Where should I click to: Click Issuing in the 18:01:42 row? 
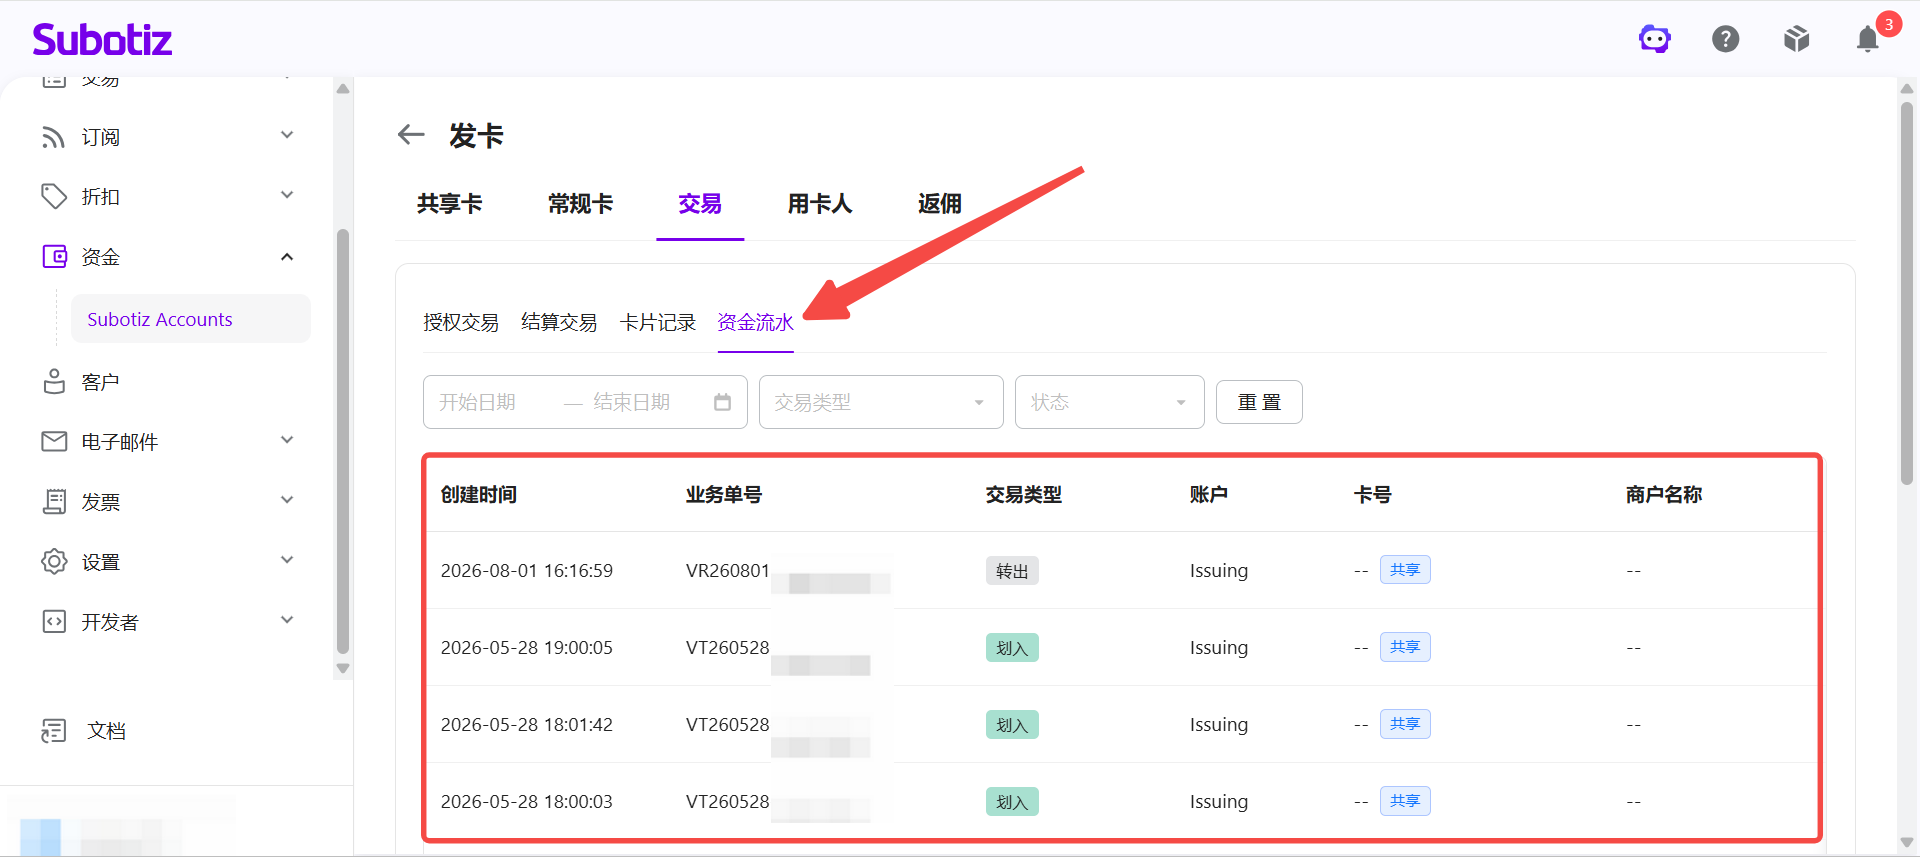1219,725
